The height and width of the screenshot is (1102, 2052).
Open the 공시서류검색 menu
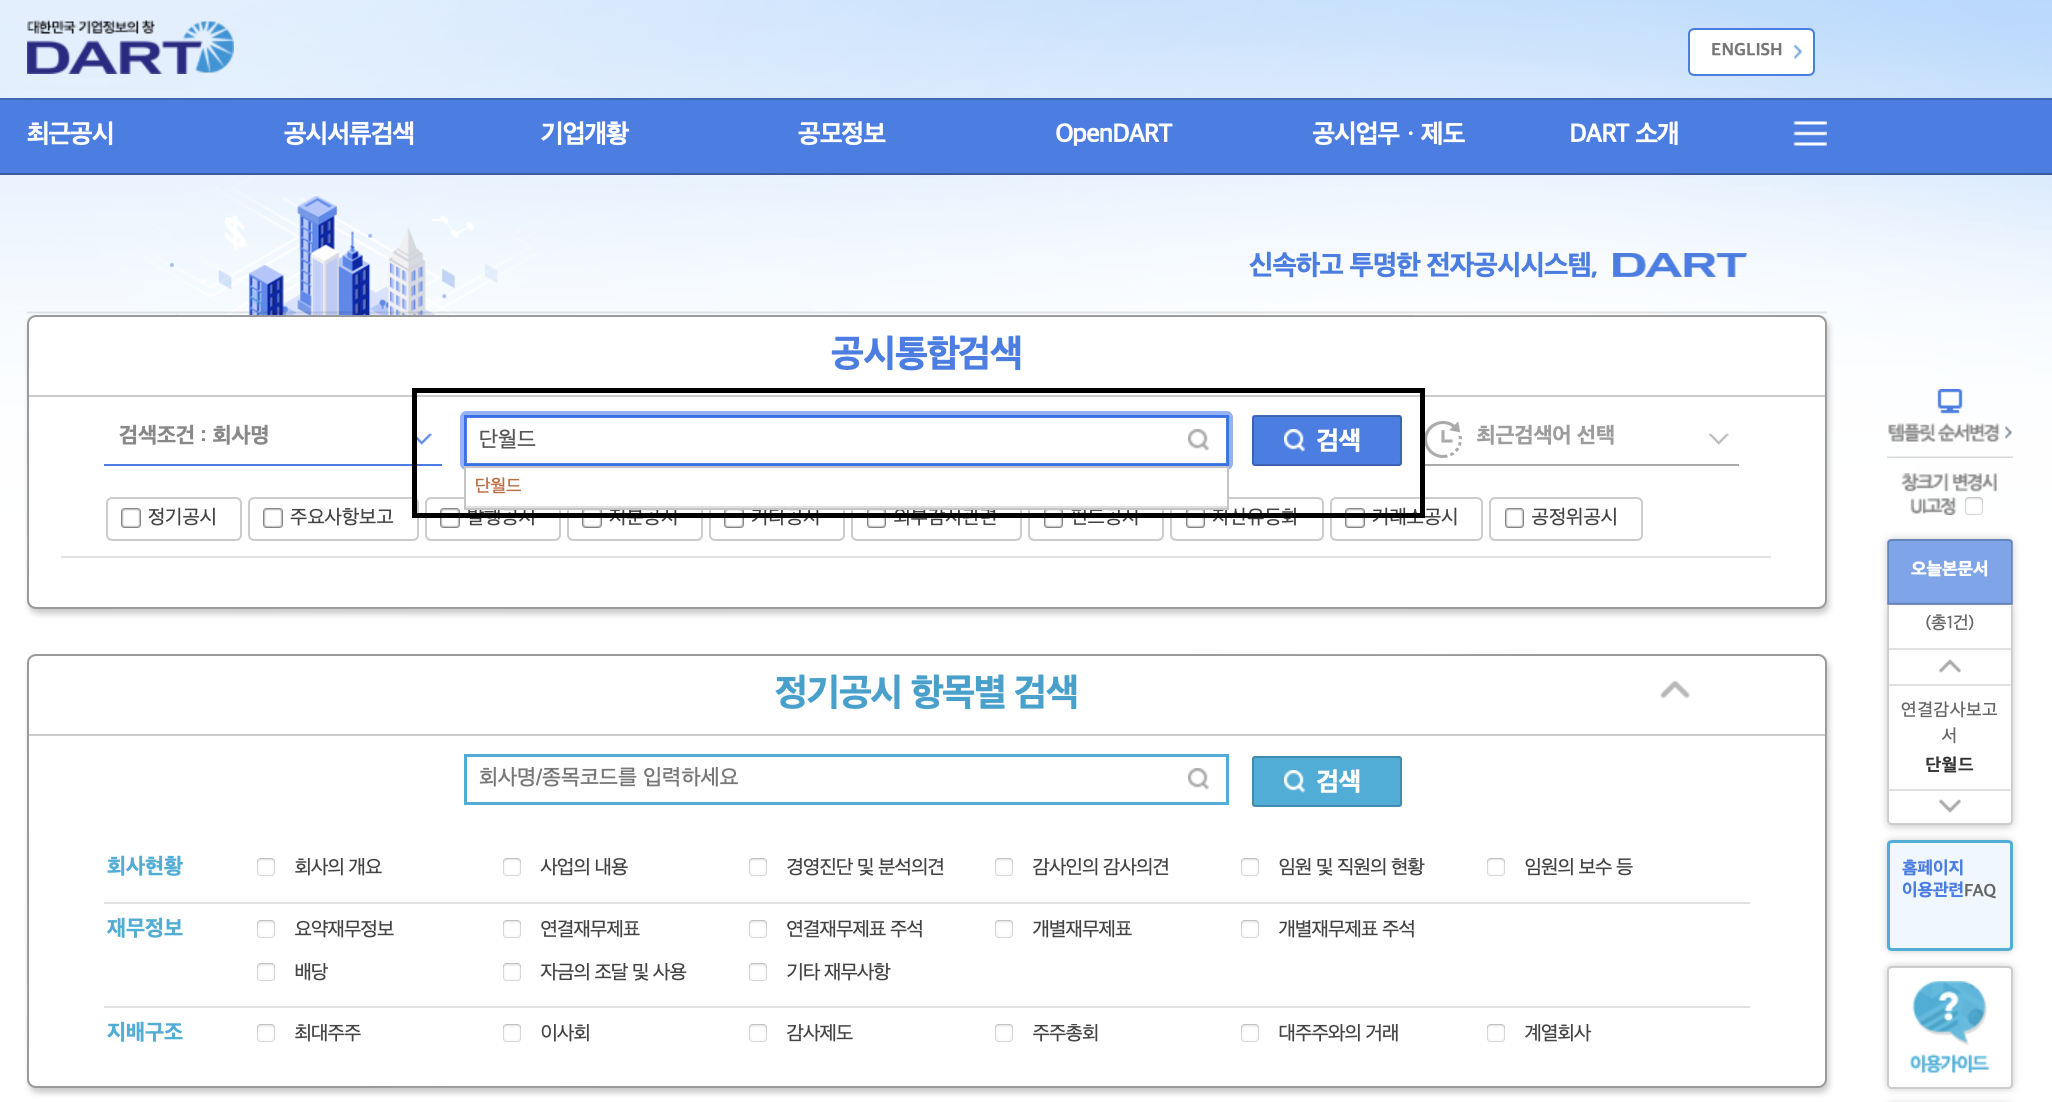pos(348,134)
